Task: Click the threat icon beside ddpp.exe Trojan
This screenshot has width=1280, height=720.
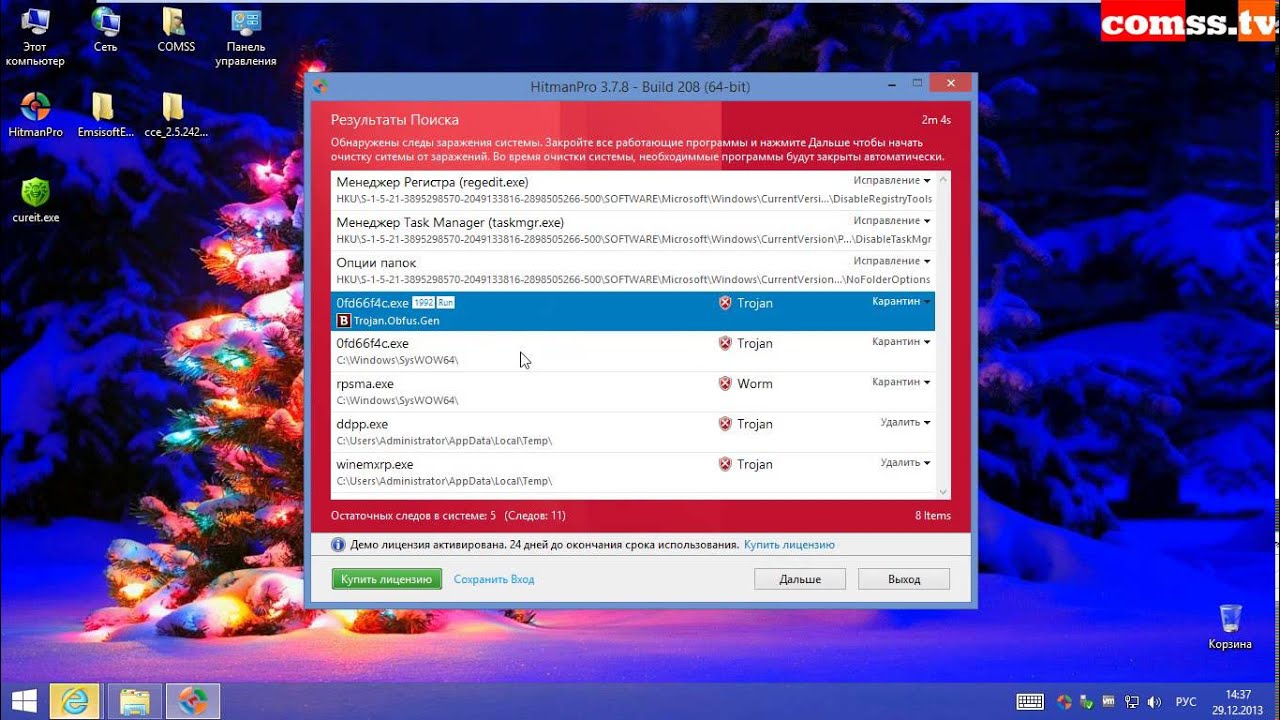Action: coord(725,424)
